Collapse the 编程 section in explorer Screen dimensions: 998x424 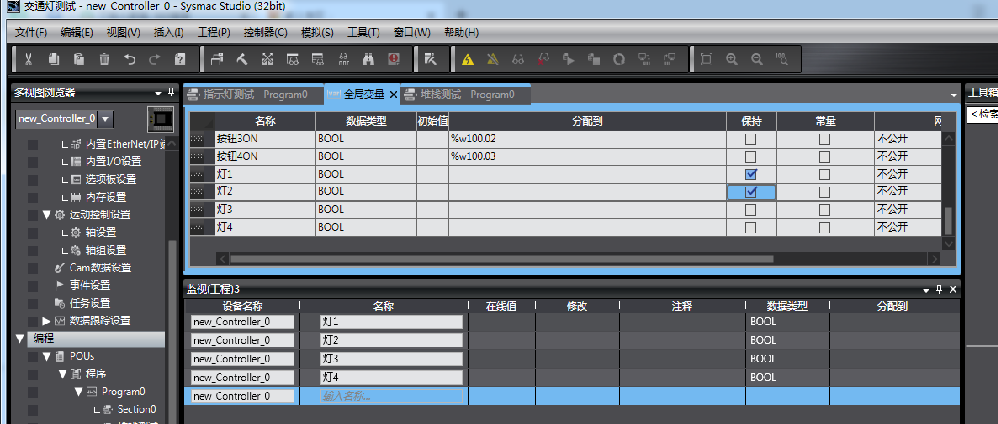tap(20, 339)
